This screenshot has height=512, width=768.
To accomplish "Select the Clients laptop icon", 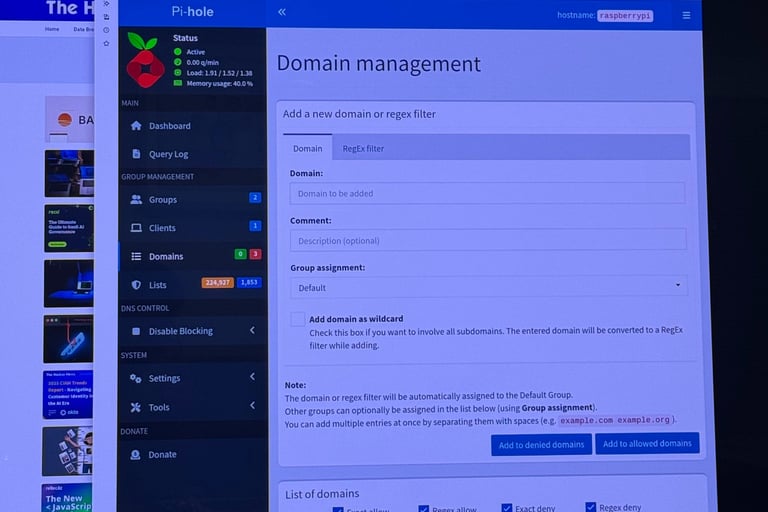I will click(136, 228).
